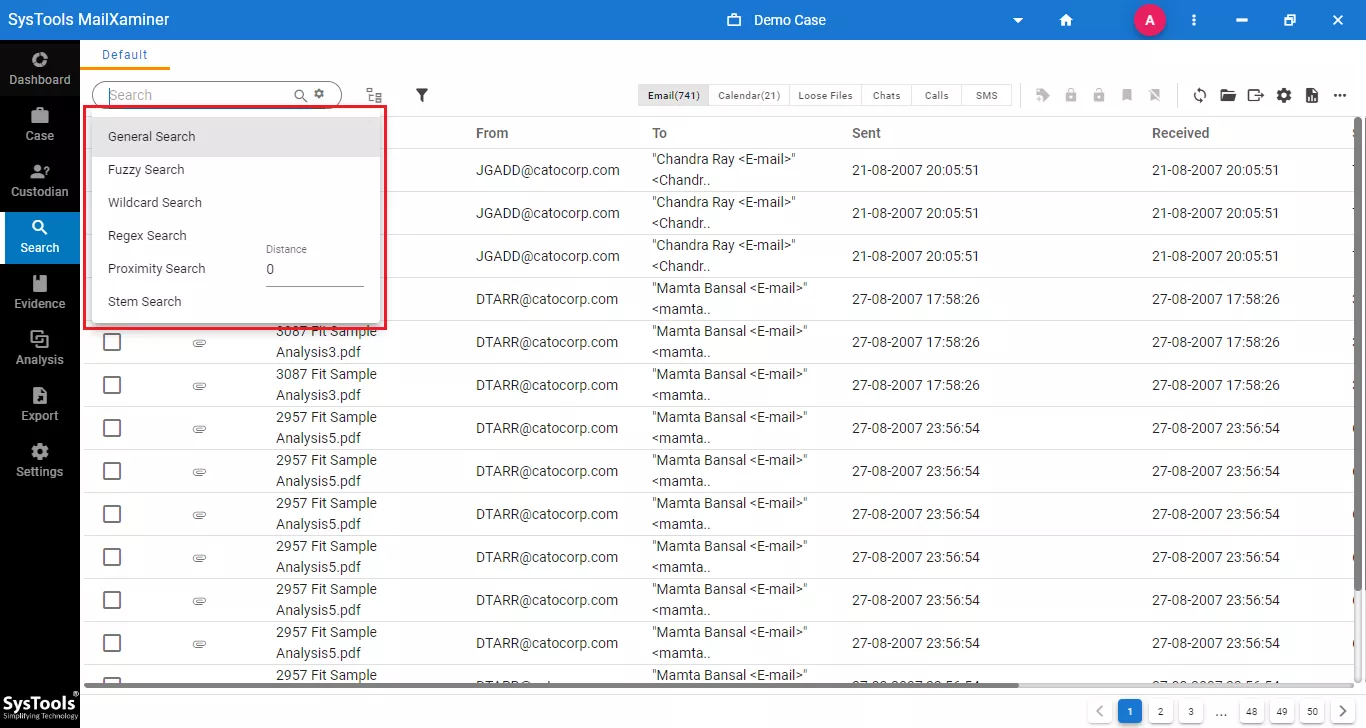The width and height of the screenshot is (1366, 728).
Task: Choose Regex Search option
Action: click(236, 236)
